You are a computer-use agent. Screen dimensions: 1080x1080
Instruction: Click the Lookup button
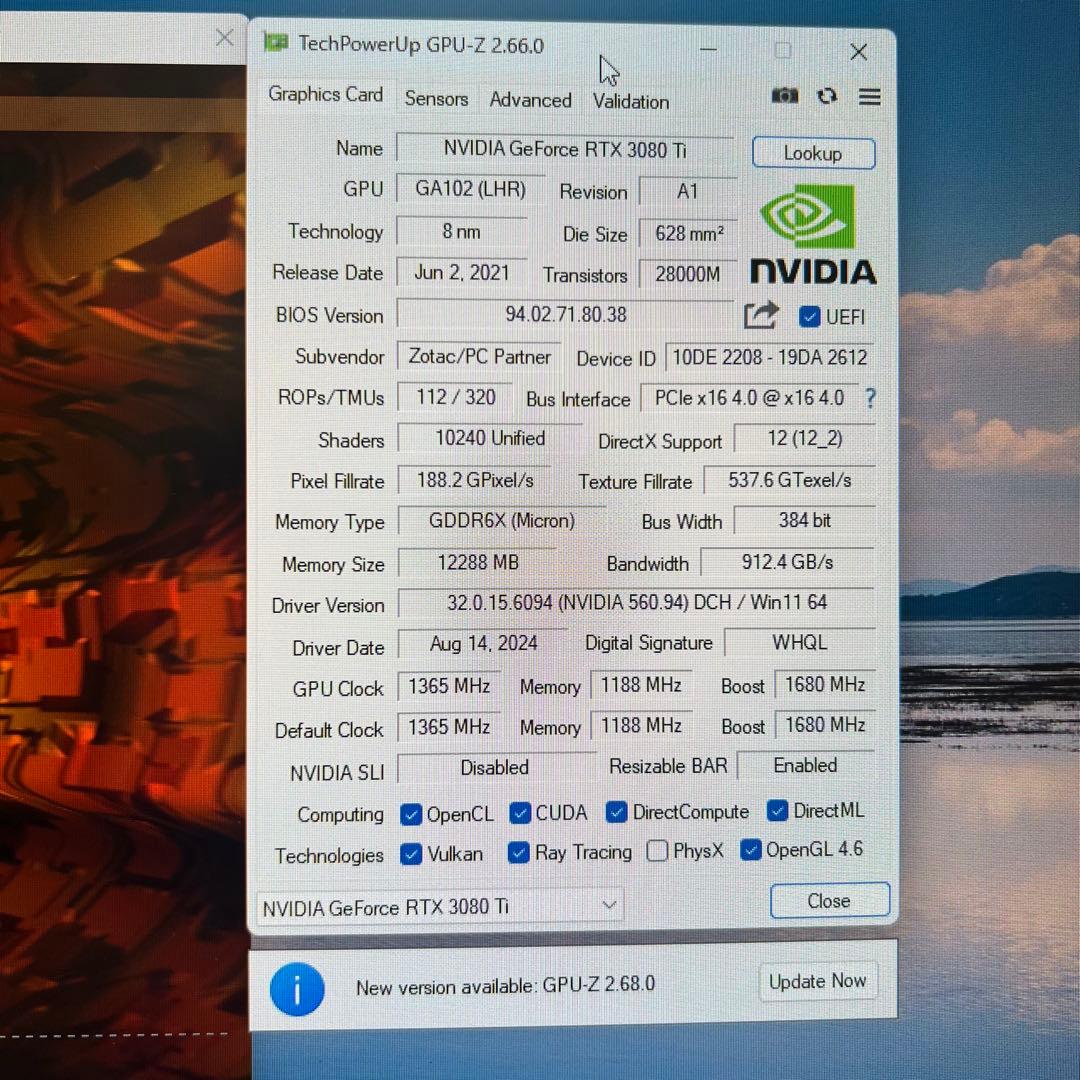[813, 152]
